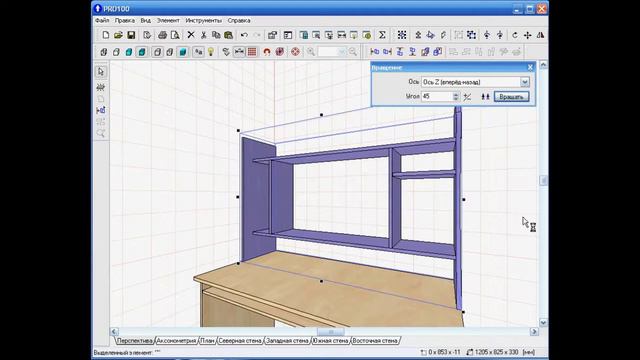Open the Справка menu
640x360 pixels.
(239, 20)
